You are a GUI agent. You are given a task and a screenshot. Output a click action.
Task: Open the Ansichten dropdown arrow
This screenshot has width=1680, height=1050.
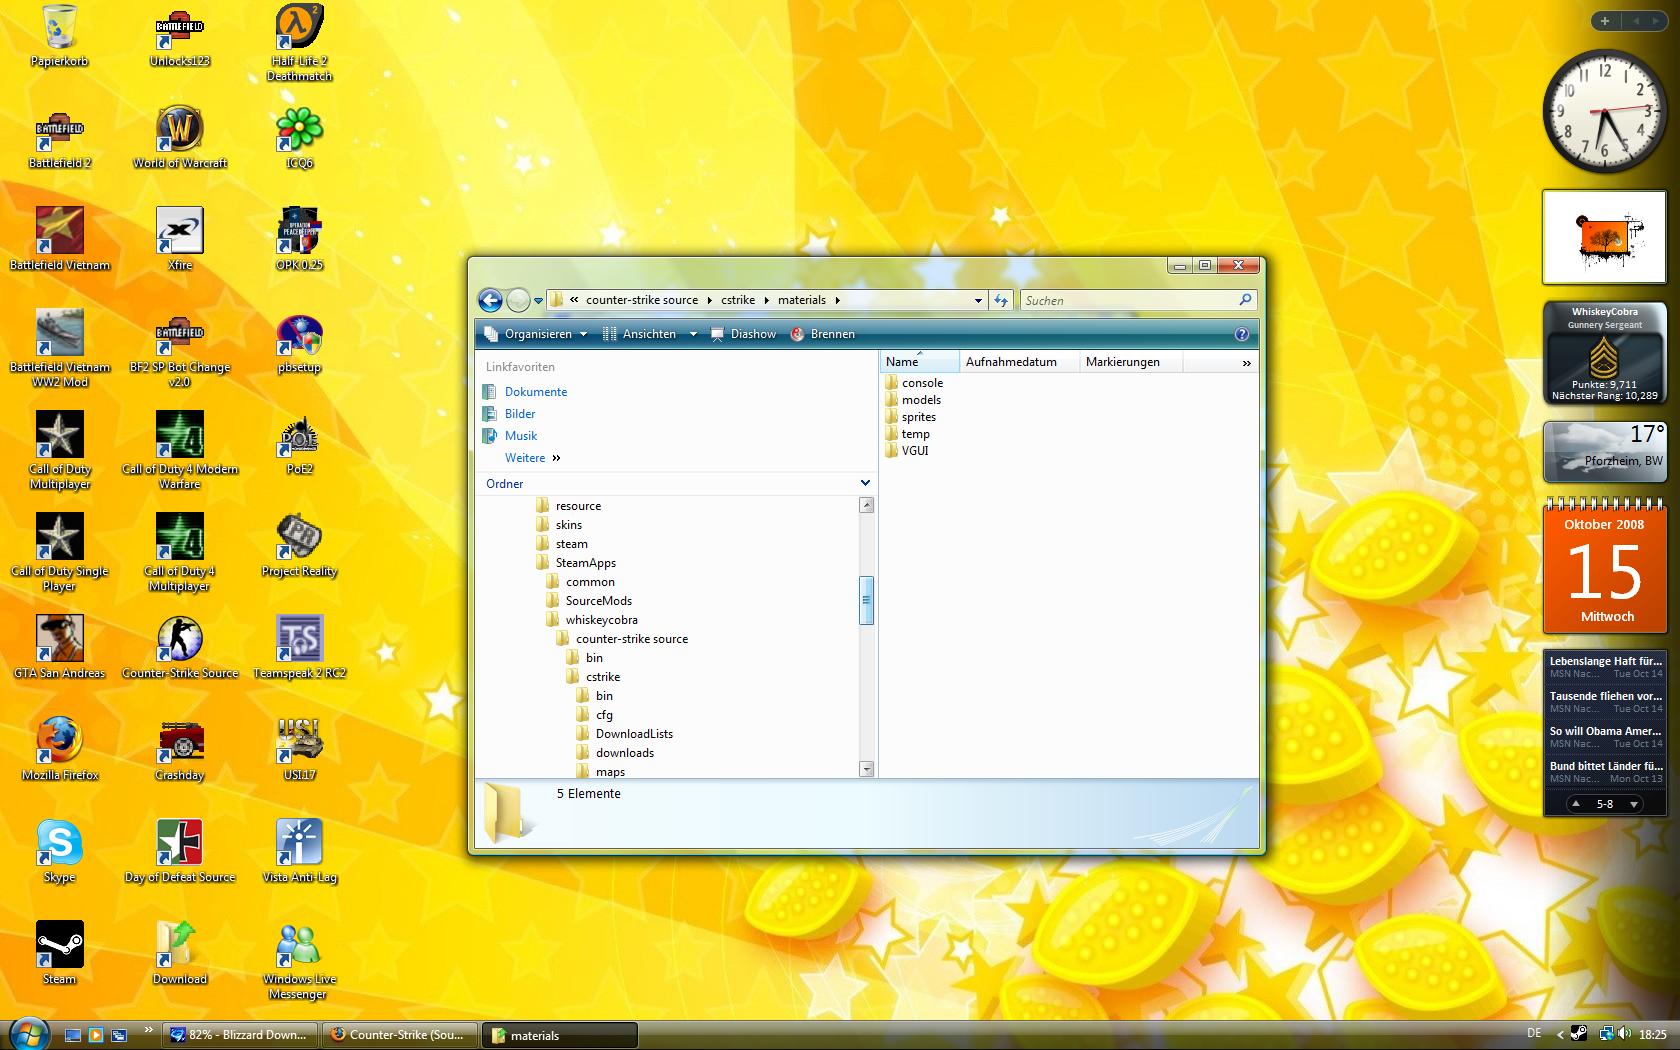[x=693, y=334]
